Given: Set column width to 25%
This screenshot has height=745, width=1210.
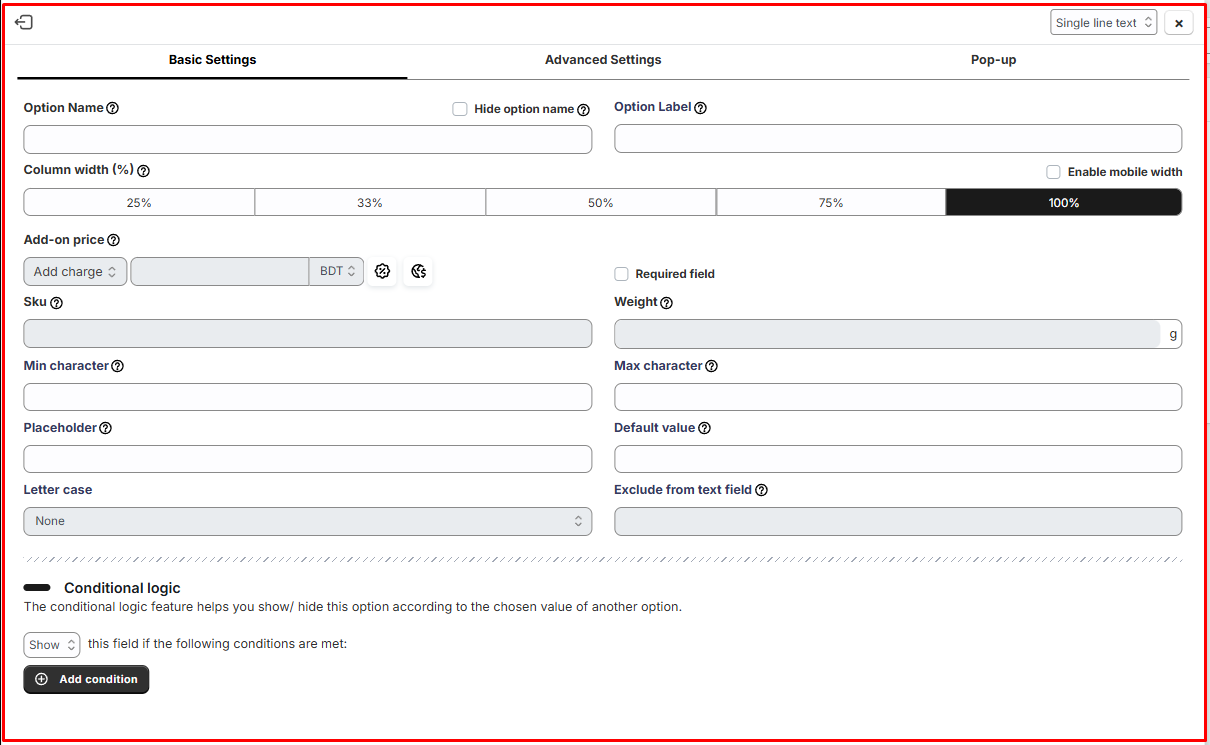Looking at the screenshot, I should 139,203.
